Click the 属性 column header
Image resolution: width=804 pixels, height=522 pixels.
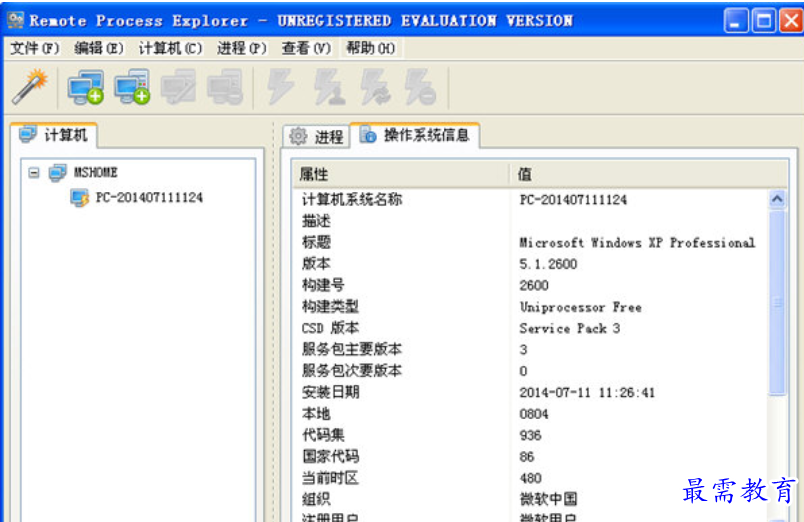coord(400,174)
